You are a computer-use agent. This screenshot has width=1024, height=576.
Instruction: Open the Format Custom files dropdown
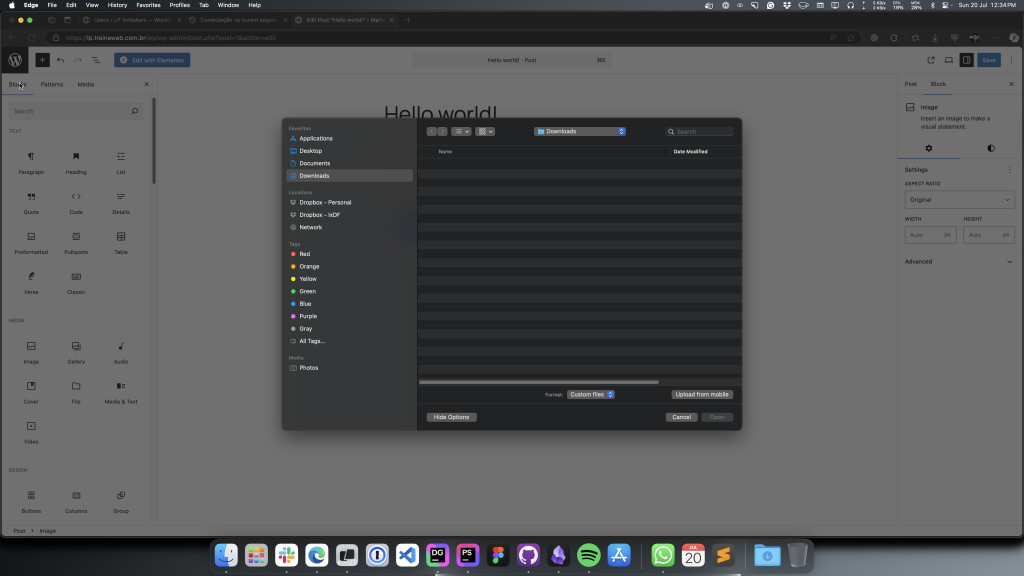[x=590, y=395]
